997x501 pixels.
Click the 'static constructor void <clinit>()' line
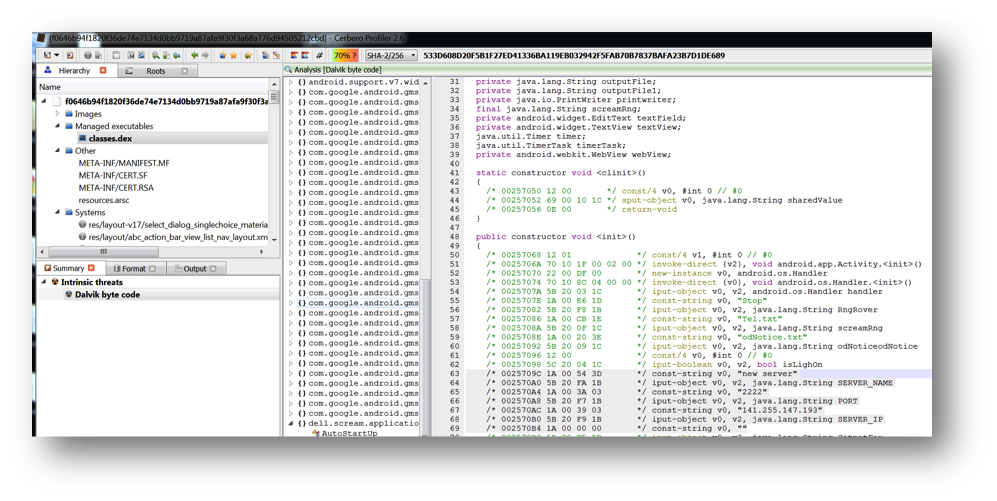(x=561, y=173)
